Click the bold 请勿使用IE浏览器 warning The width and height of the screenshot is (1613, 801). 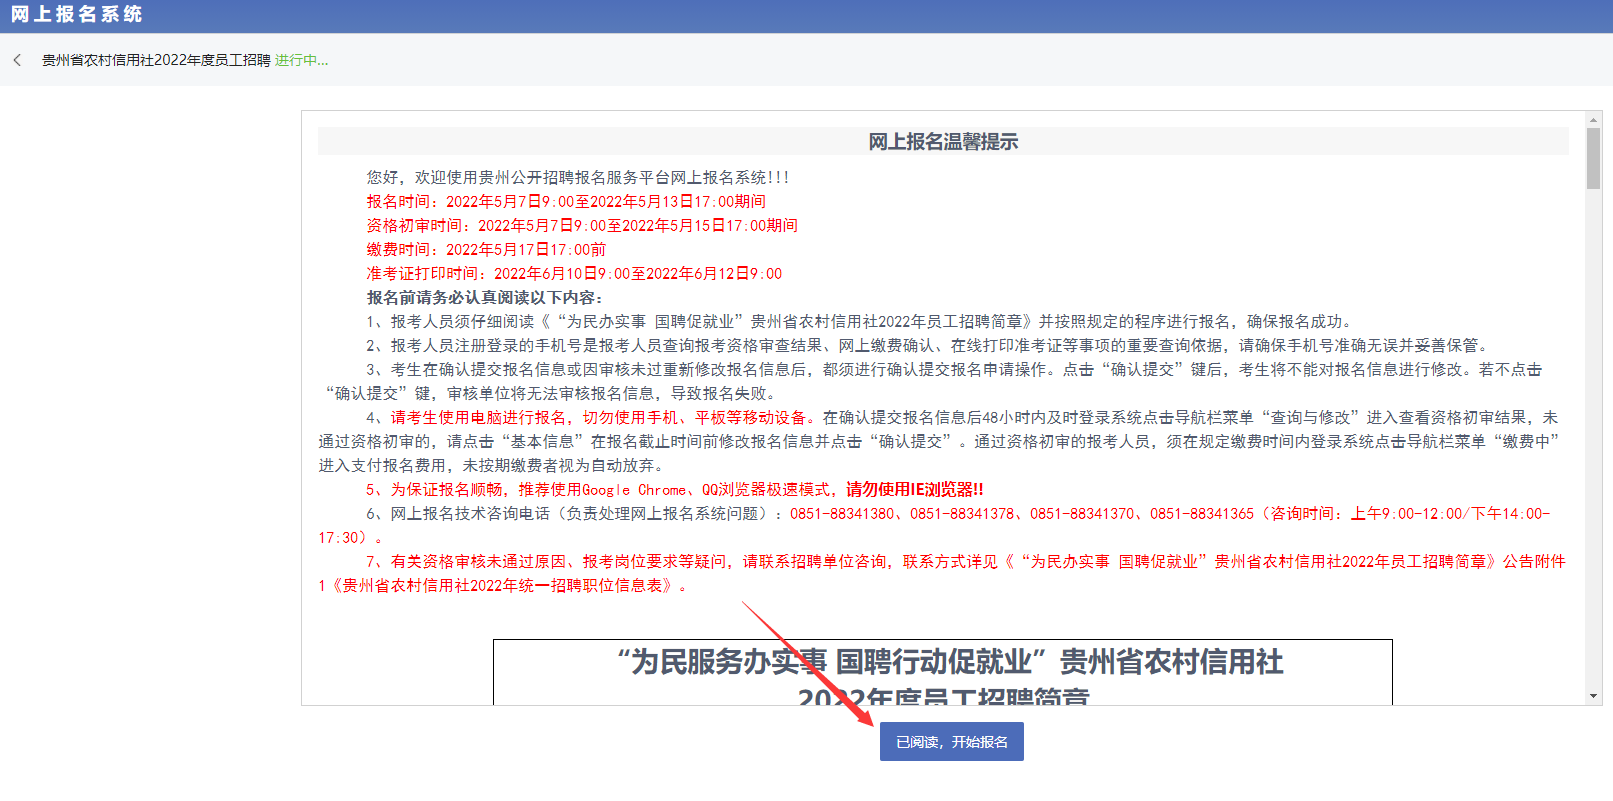click(x=914, y=490)
